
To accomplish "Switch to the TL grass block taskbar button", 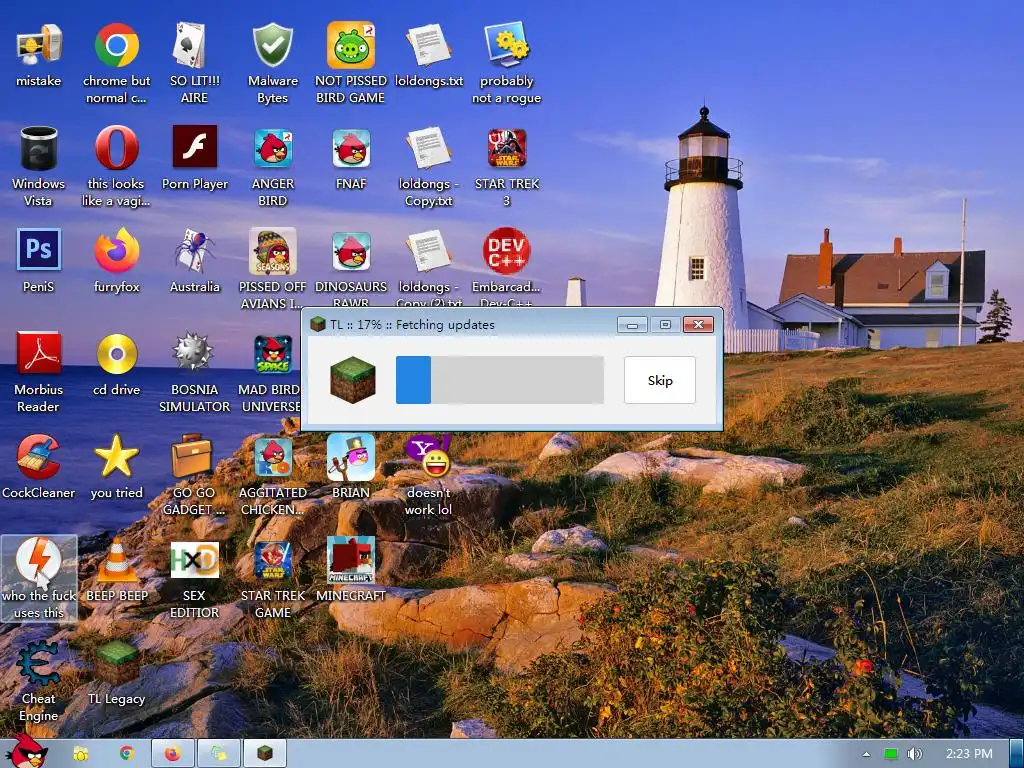I will pyautogui.click(x=264, y=754).
